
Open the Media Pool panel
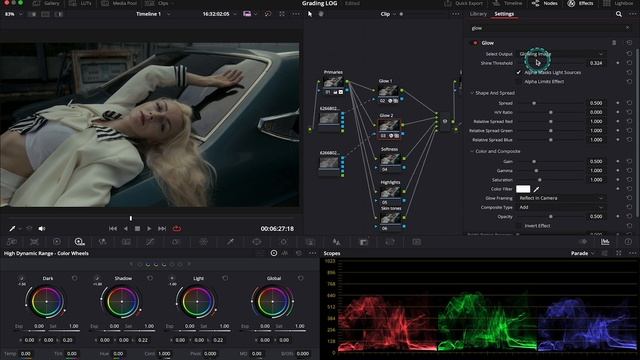point(119,3)
